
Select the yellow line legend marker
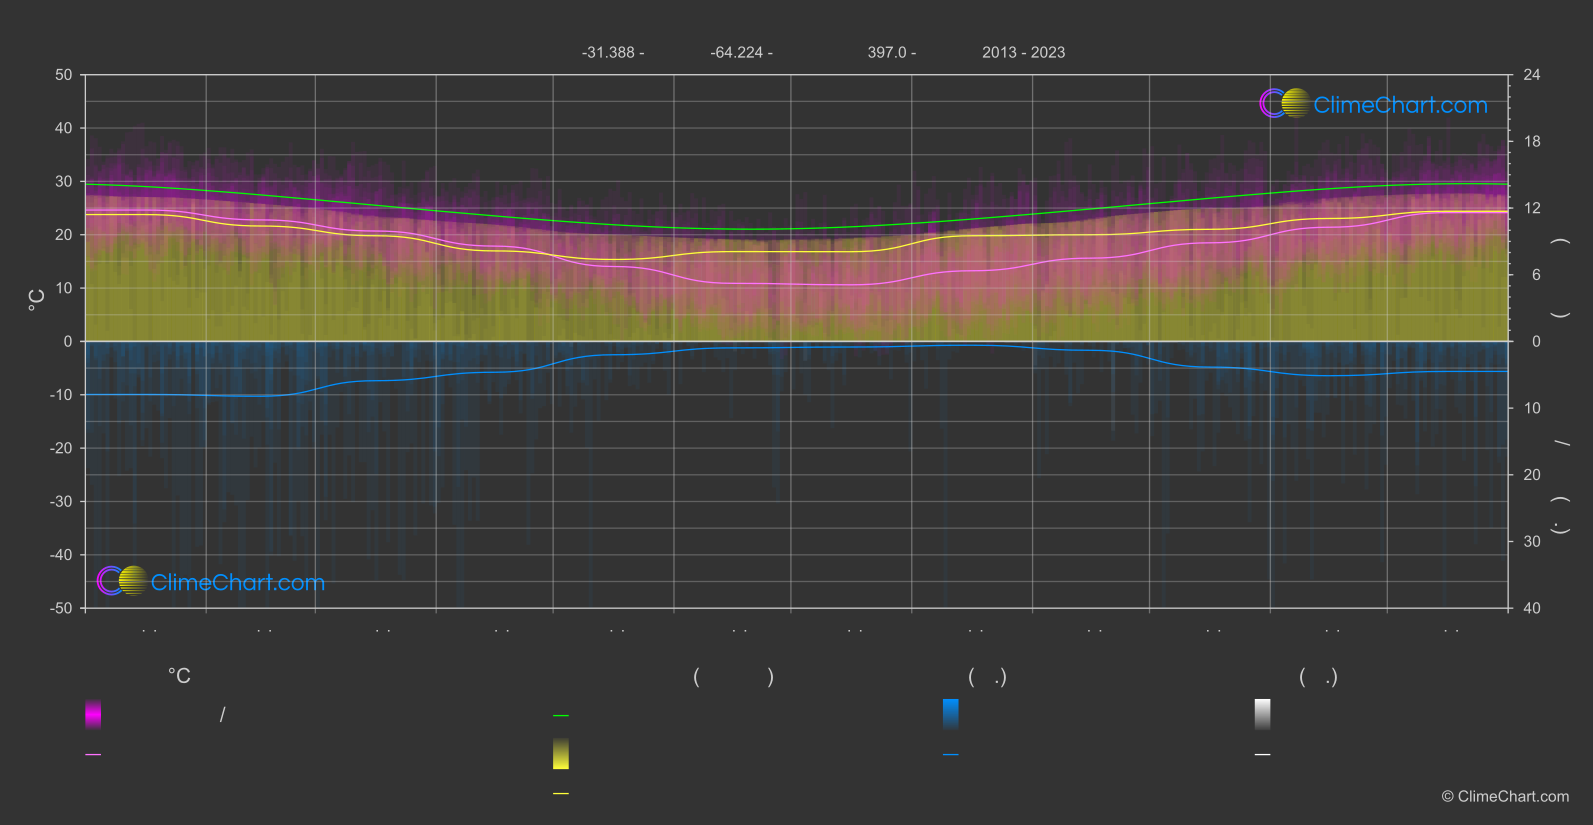[x=561, y=794]
